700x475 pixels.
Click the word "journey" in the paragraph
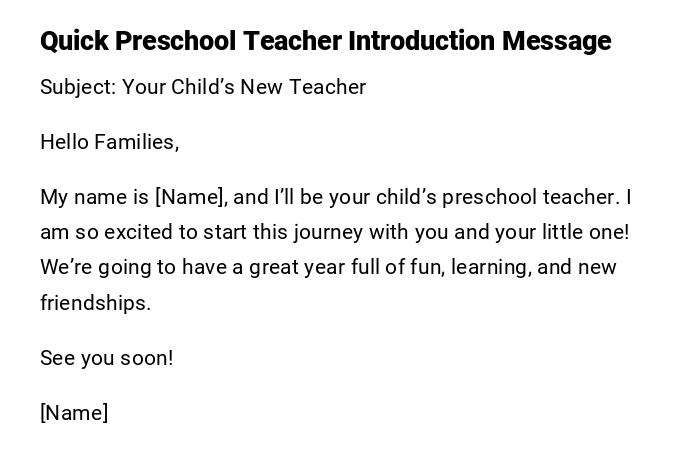tap(328, 232)
